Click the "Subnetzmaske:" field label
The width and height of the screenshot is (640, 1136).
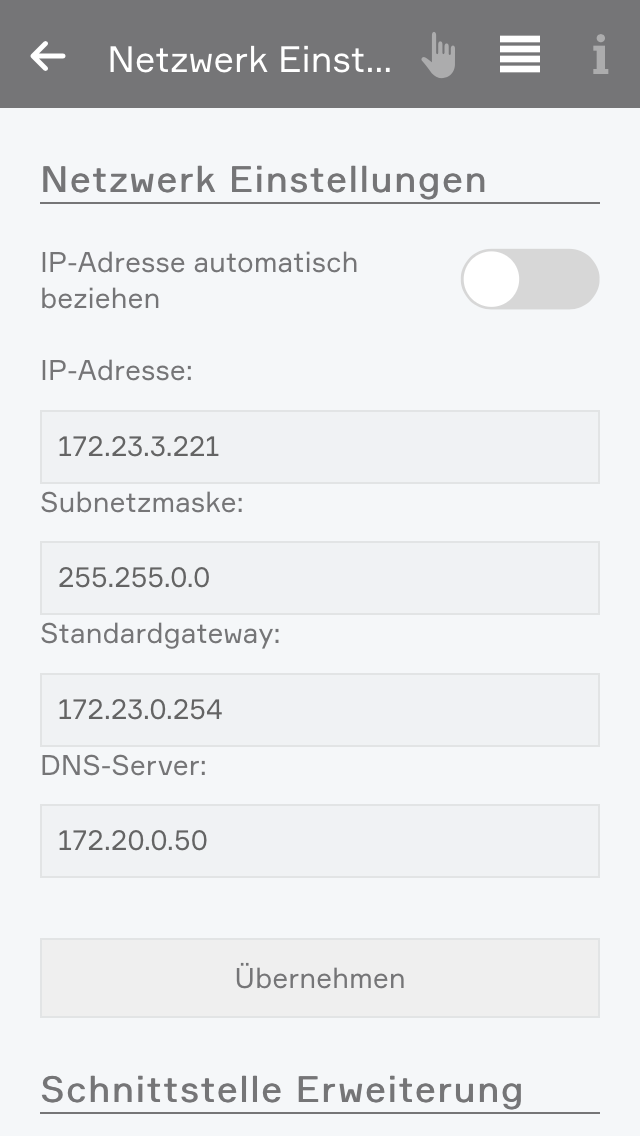point(142,503)
